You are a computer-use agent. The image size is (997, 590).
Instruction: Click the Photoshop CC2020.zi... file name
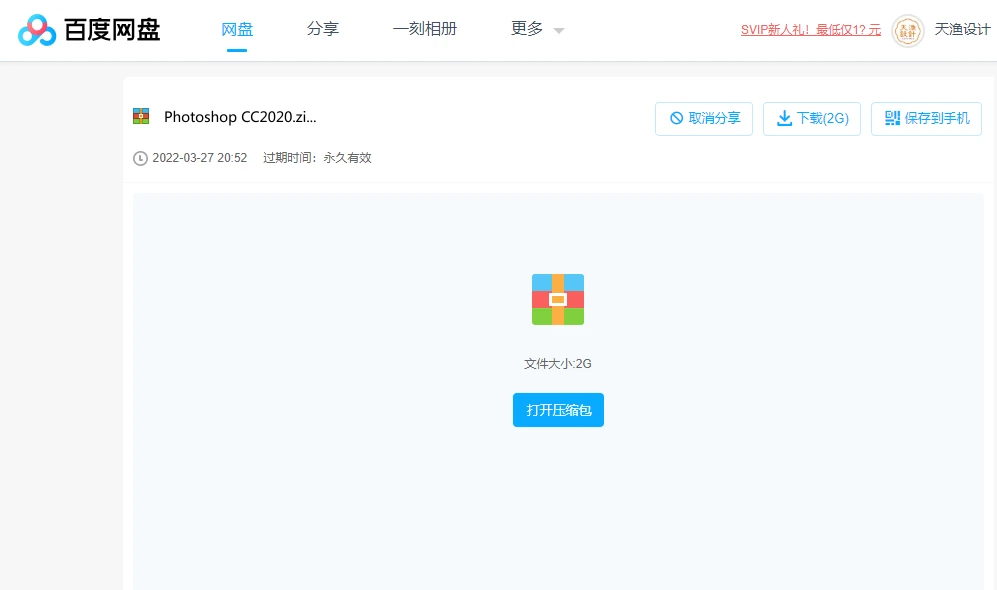coord(240,117)
